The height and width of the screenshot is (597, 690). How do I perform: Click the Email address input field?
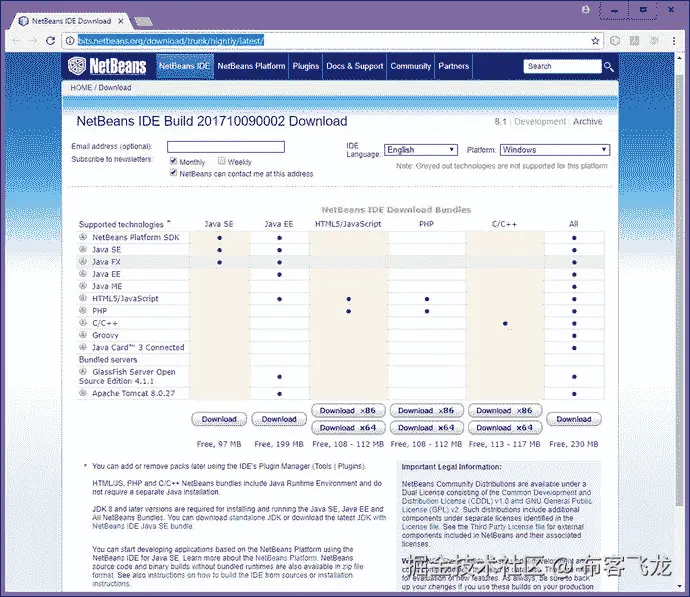point(226,147)
